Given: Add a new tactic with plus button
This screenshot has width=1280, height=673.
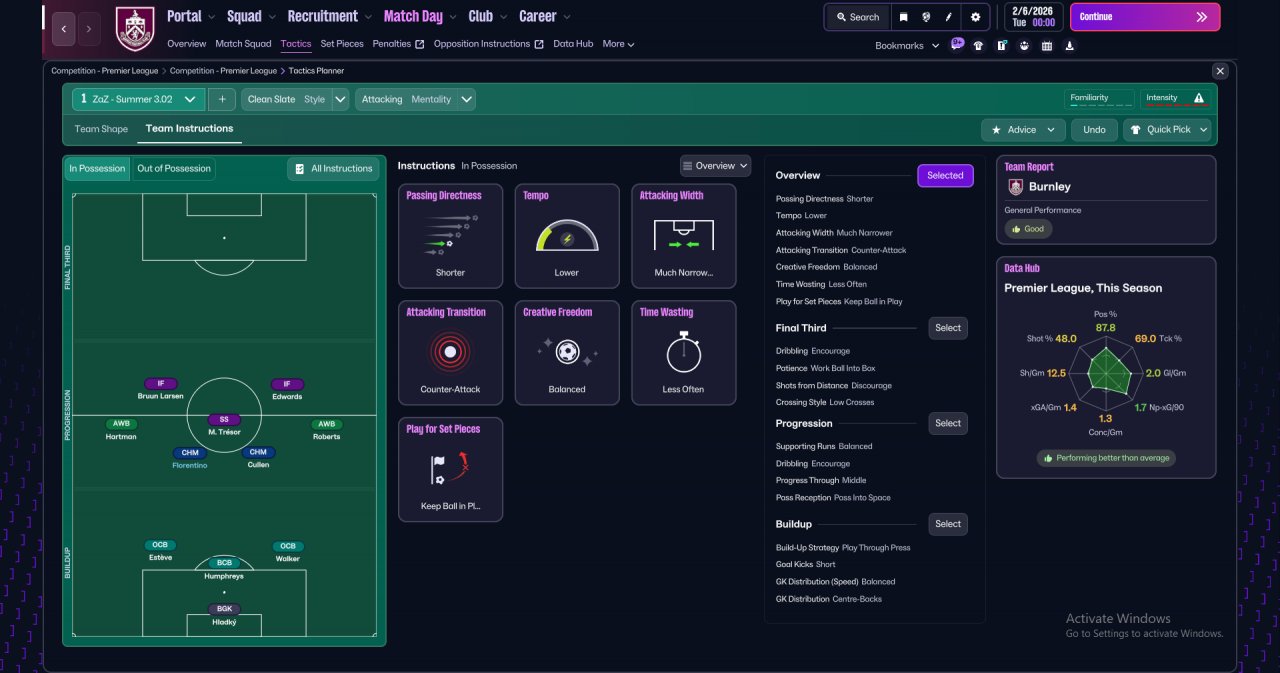Looking at the screenshot, I should [222, 99].
